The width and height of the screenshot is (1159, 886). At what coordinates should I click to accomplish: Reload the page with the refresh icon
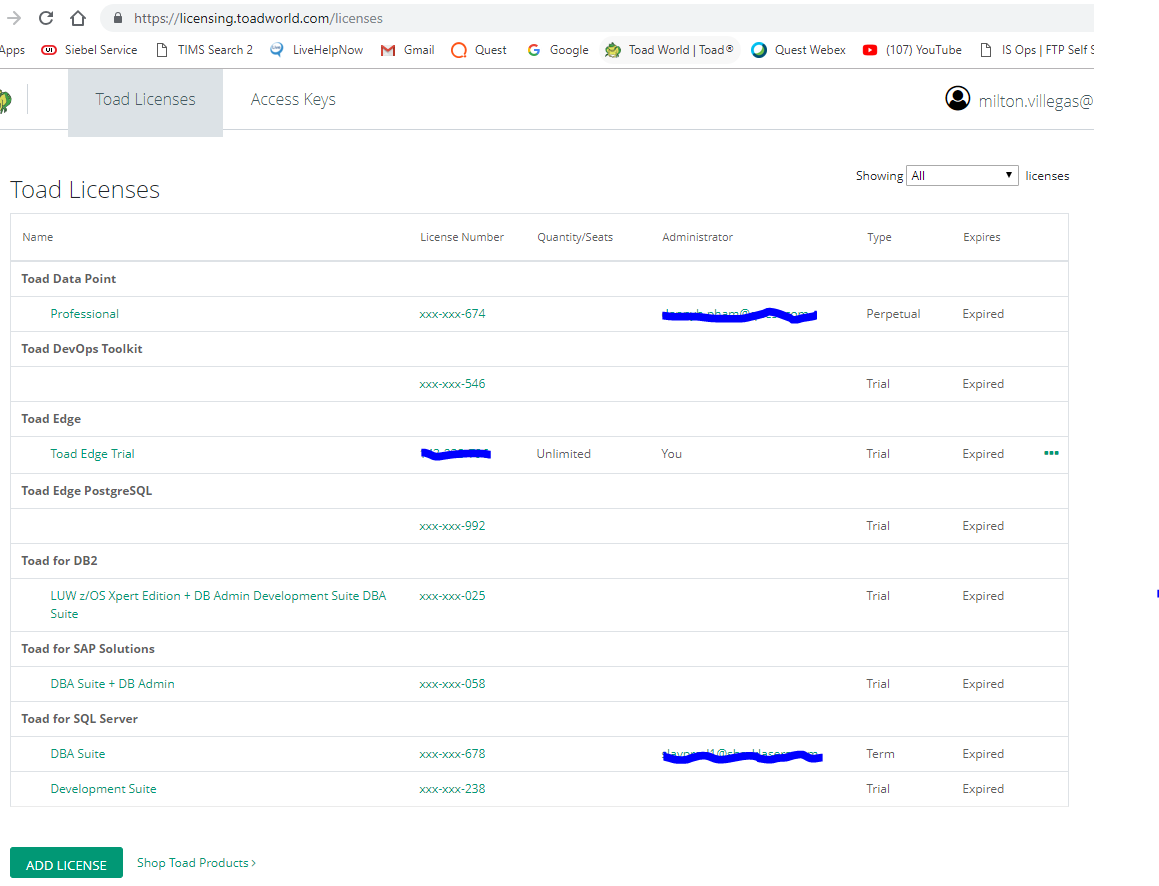pos(46,18)
